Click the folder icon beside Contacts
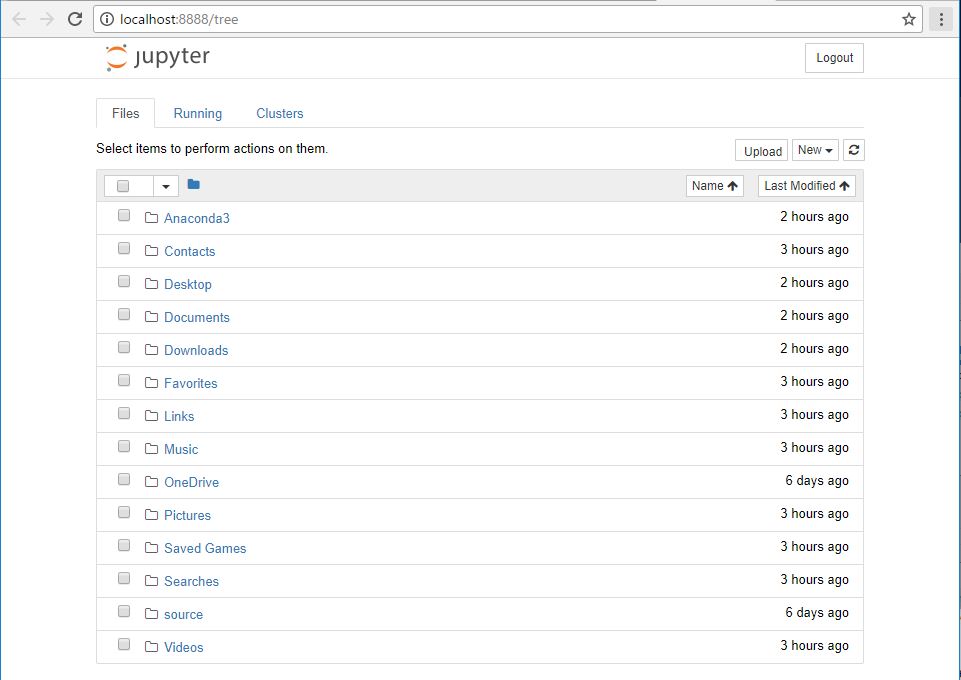 [151, 251]
